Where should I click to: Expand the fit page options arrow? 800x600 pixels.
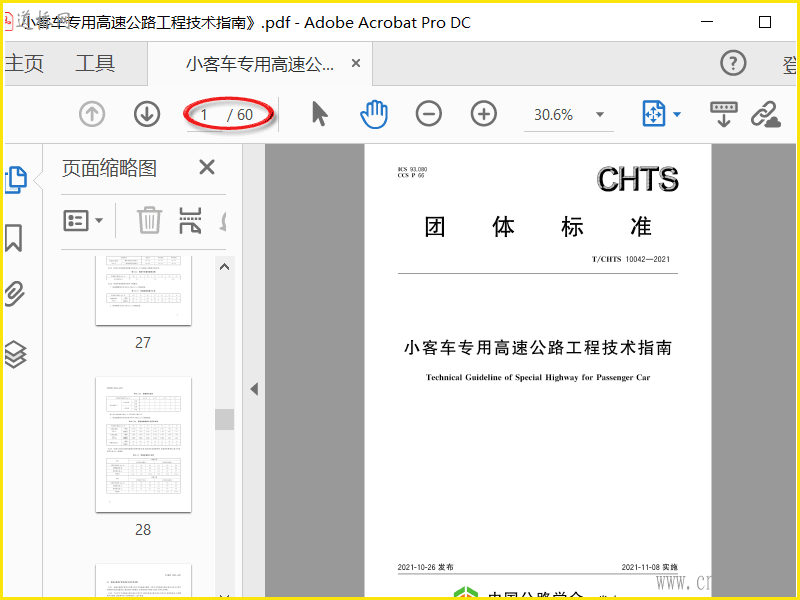point(677,114)
